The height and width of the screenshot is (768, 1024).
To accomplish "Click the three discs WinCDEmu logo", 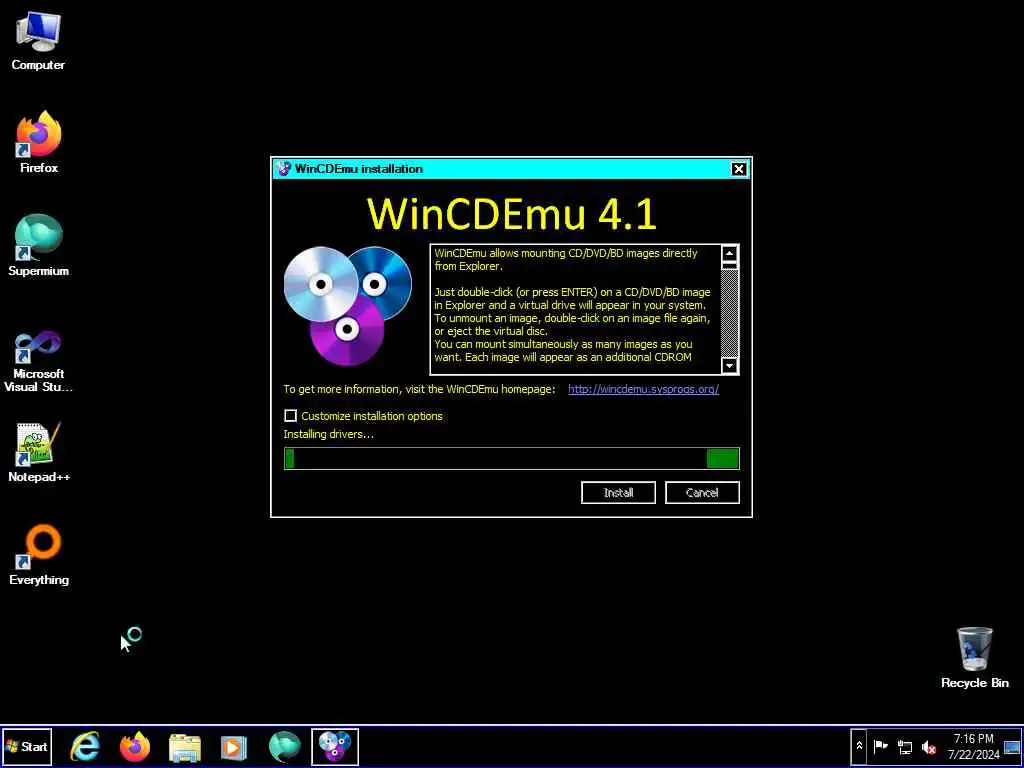I will tap(347, 306).
